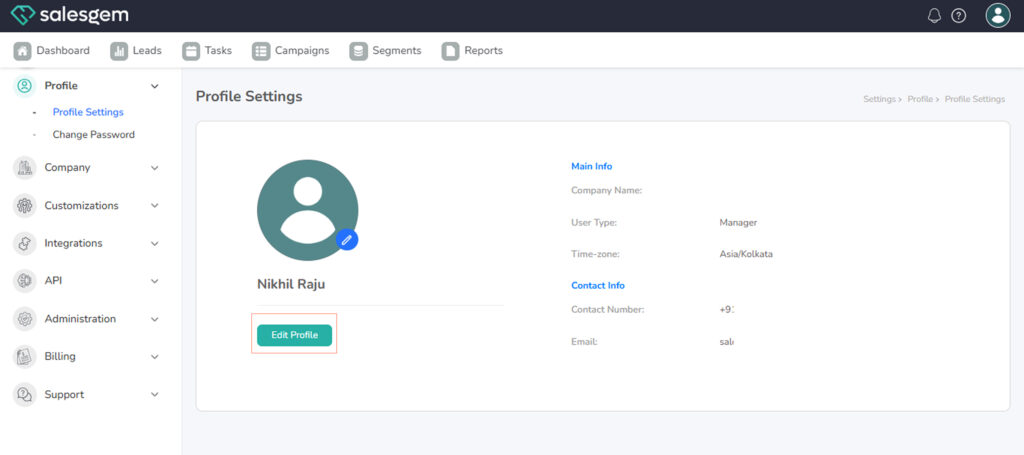1024x455 pixels.
Task: Expand the Administration section chevron
Action: pos(154,319)
